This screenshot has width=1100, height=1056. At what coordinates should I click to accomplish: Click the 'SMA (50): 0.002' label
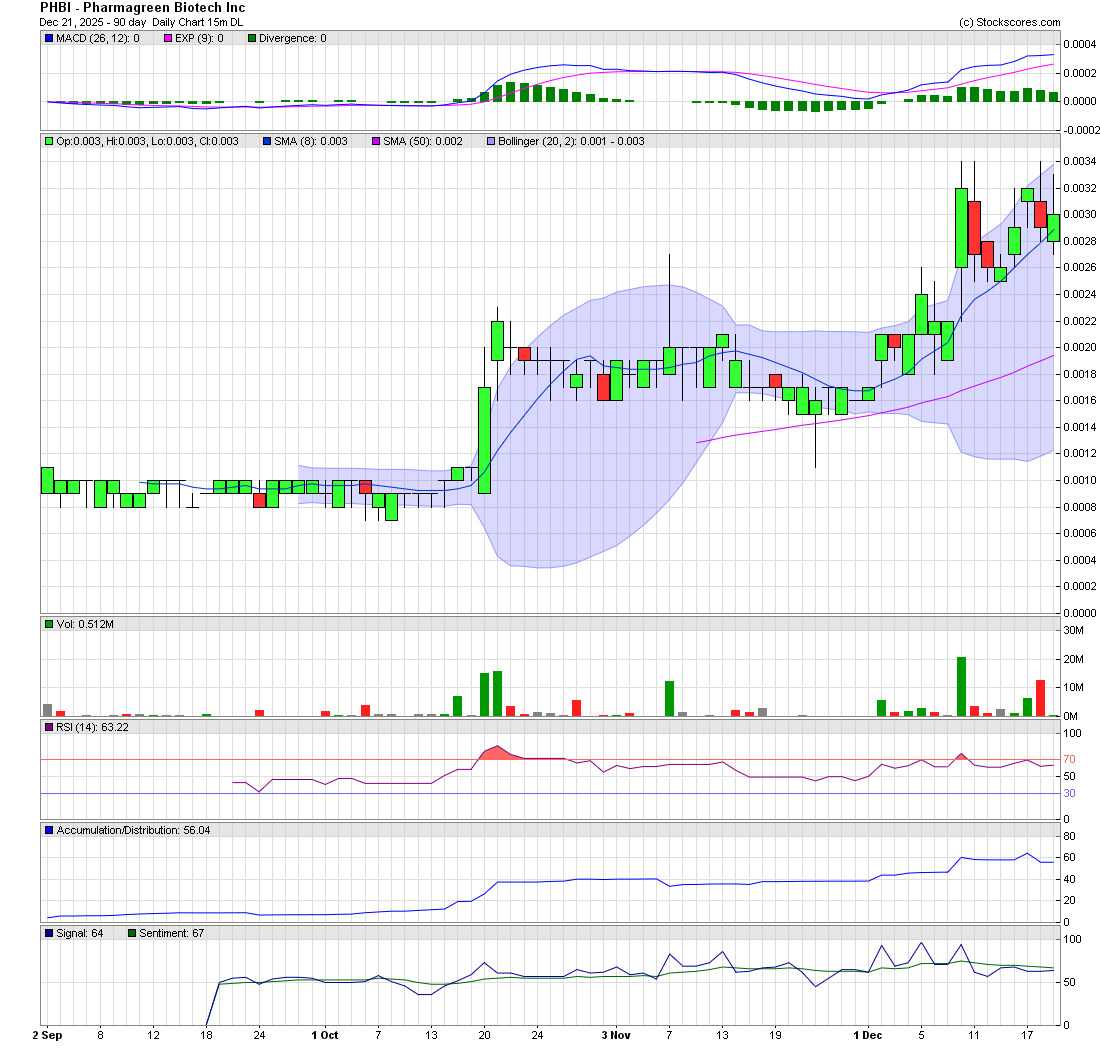(x=423, y=142)
